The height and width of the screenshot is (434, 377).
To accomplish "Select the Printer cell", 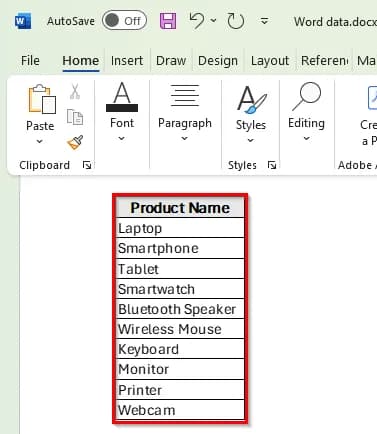I will click(180, 390).
